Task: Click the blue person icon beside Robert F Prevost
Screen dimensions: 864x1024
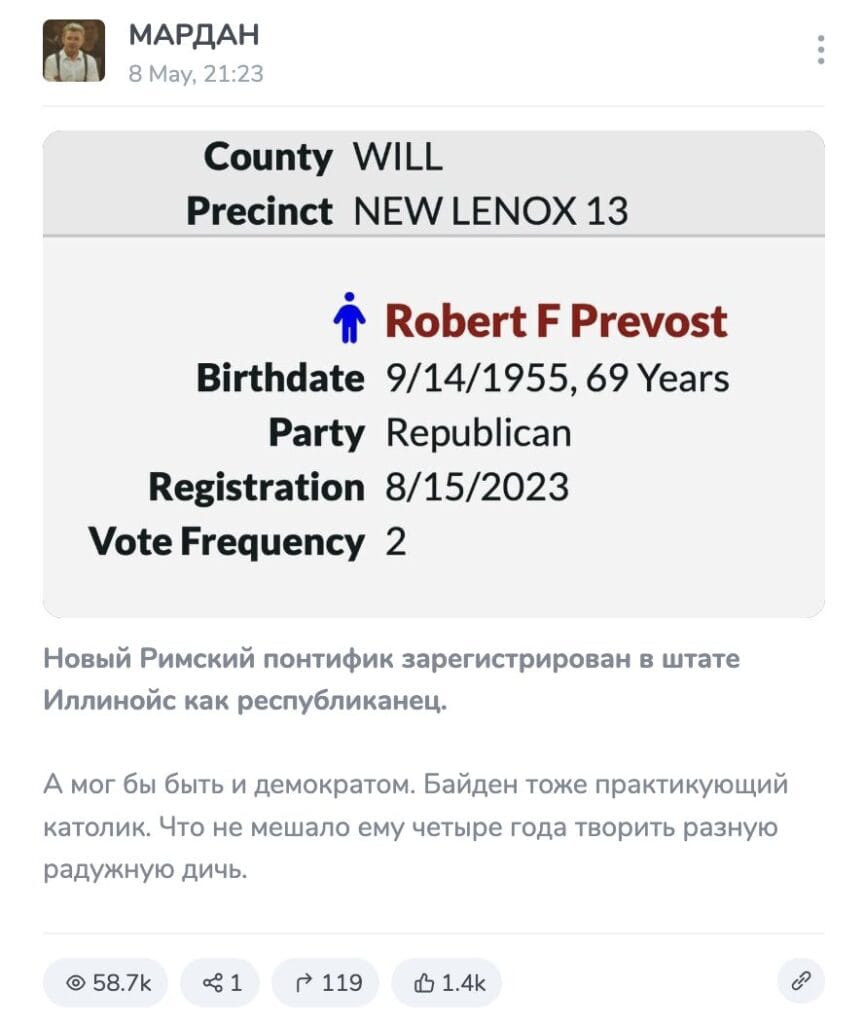Action: coord(350,318)
